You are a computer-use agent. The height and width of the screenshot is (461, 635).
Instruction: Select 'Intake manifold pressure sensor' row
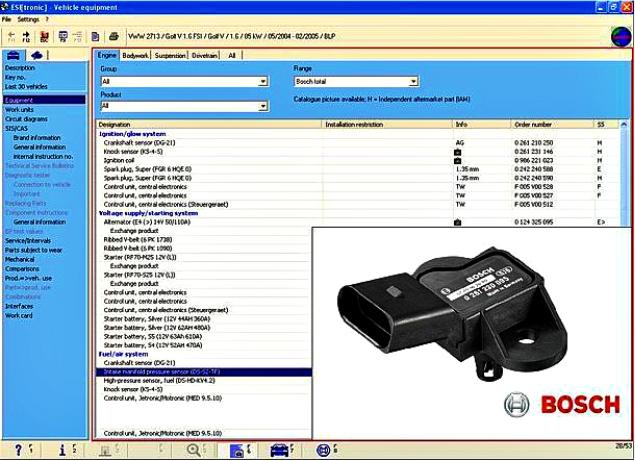pyautogui.click(x=204, y=372)
